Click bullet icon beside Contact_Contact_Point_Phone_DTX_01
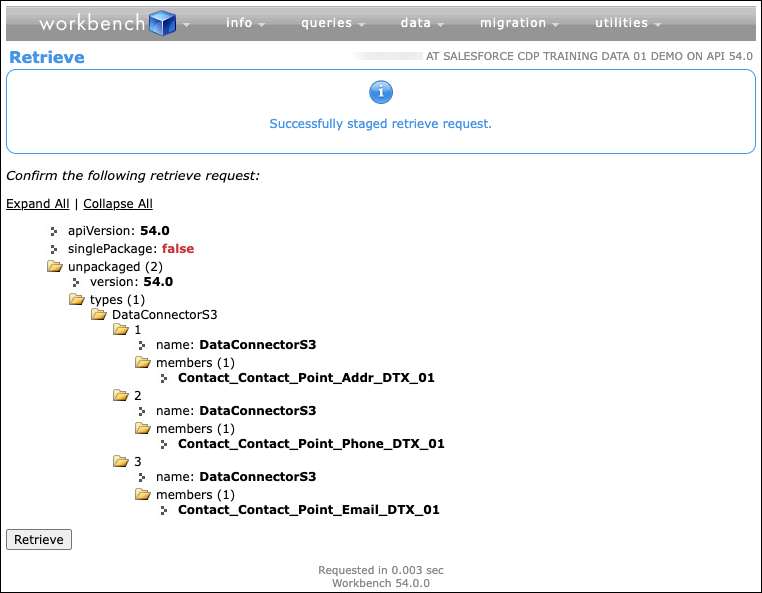 point(164,444)
